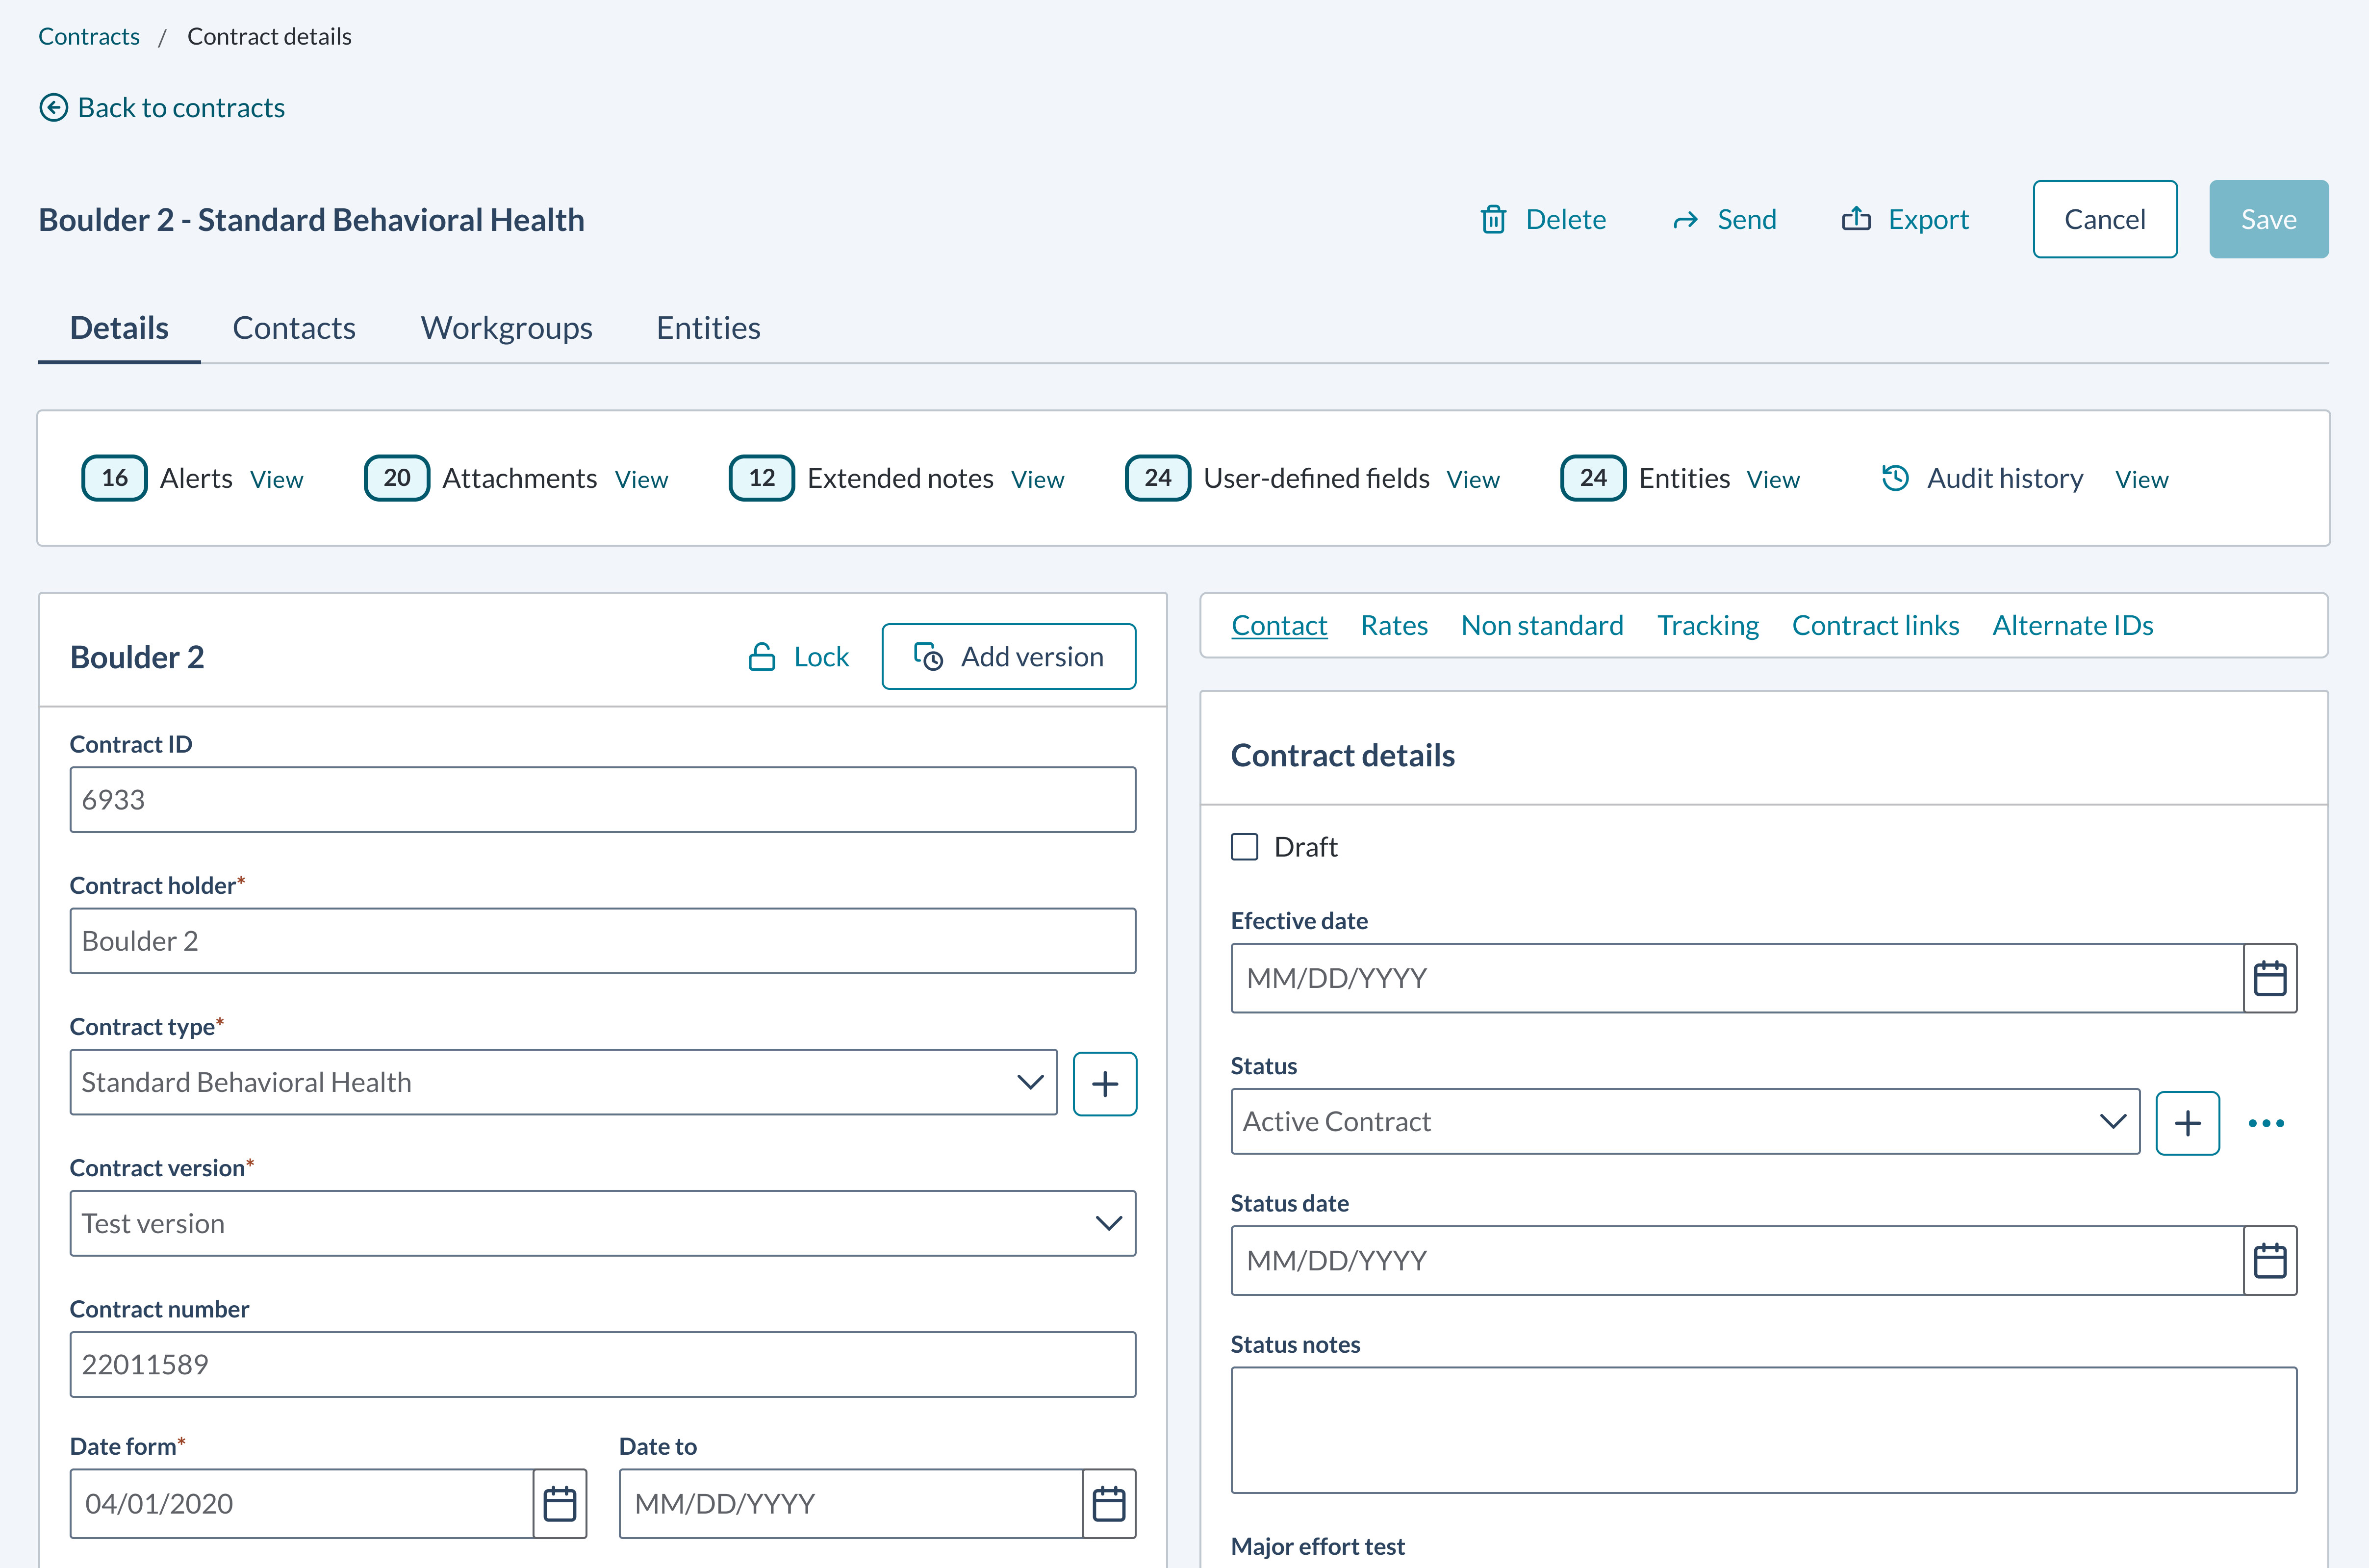
Task: Expand the Contract version dropdown
Action: click(x=1108, y=1223)
